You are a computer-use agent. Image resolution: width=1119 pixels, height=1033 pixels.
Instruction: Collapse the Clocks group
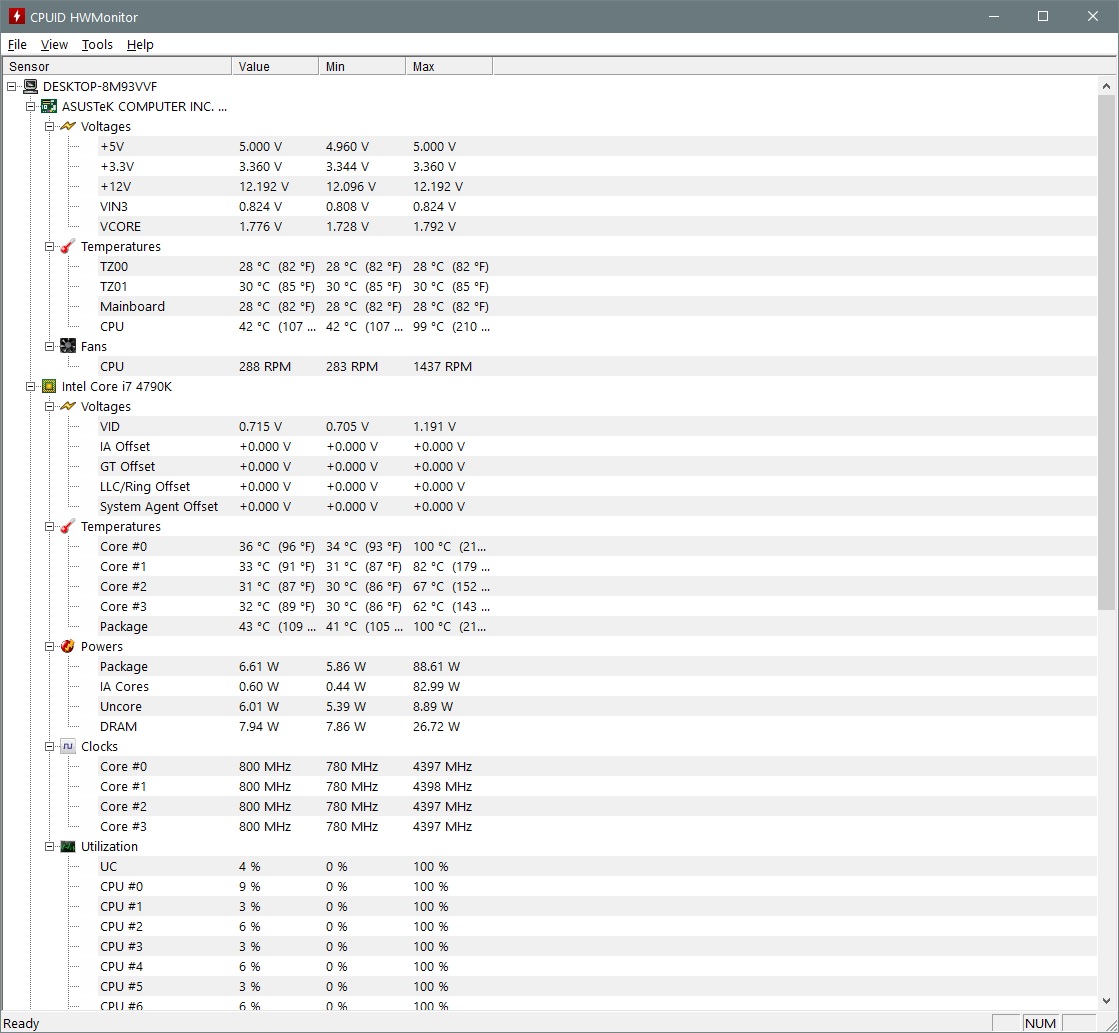pos(50,746)
